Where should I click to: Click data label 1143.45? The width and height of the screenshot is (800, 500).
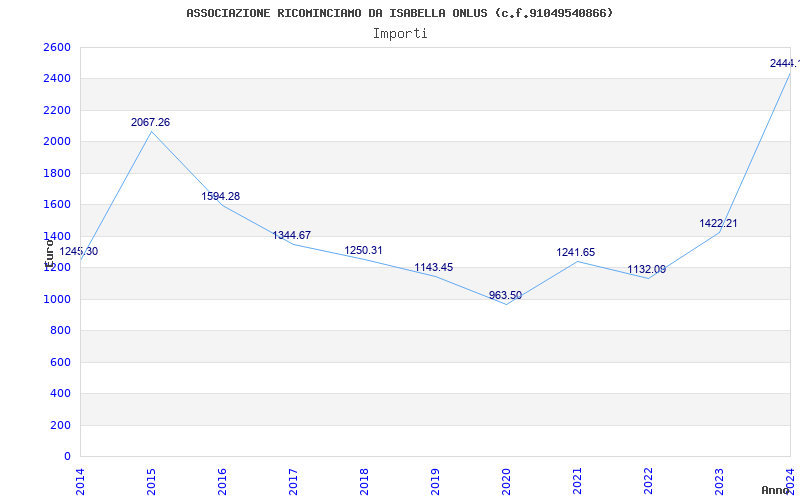coord(434,267)
